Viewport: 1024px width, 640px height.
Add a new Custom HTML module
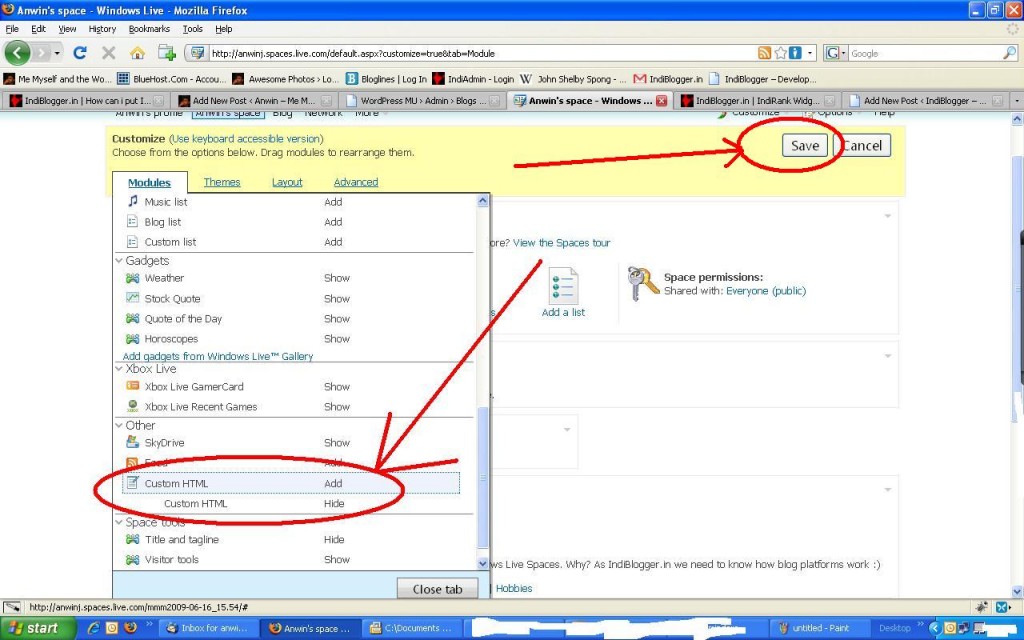[333, 483]
